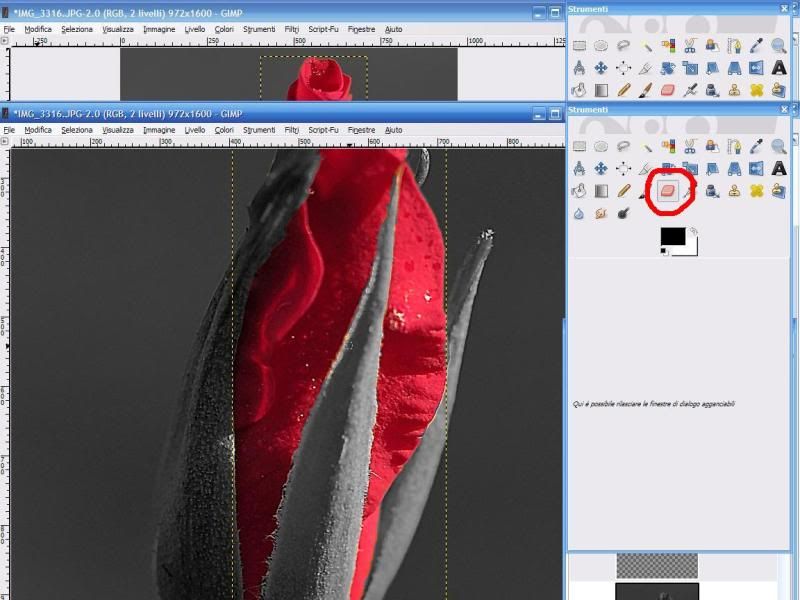800x600 pixels.
Task: Open Finestre menu in the front image window
Action: click(361, 130)
